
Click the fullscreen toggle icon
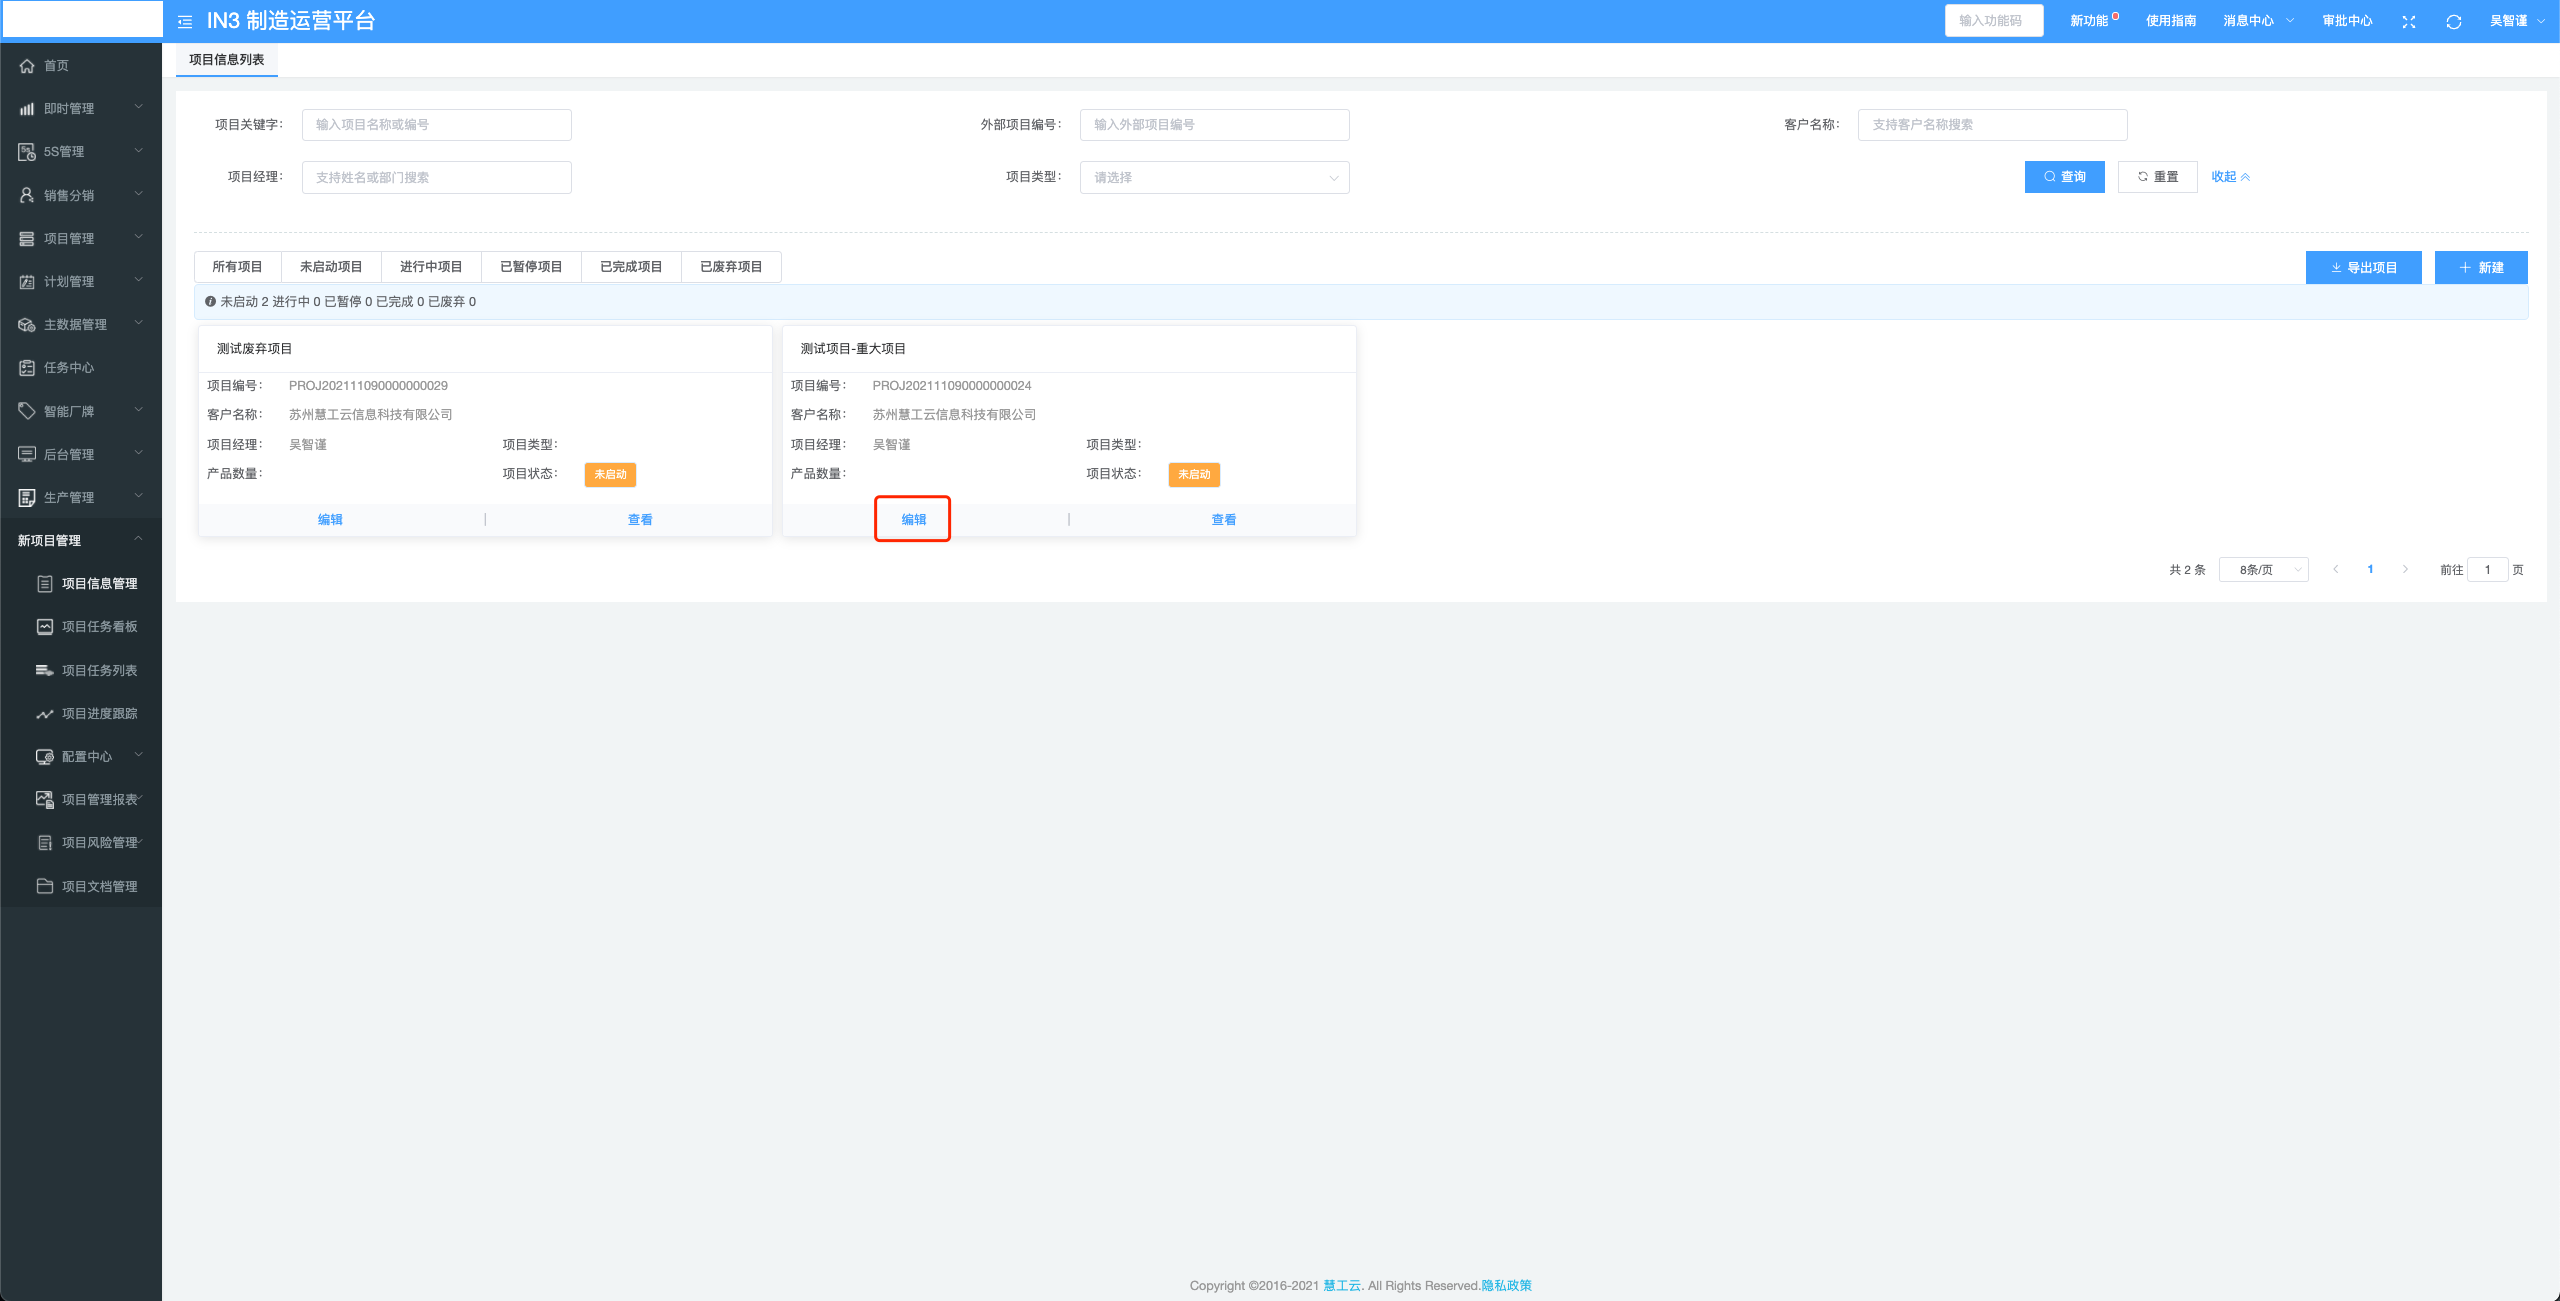(2409, 21)
